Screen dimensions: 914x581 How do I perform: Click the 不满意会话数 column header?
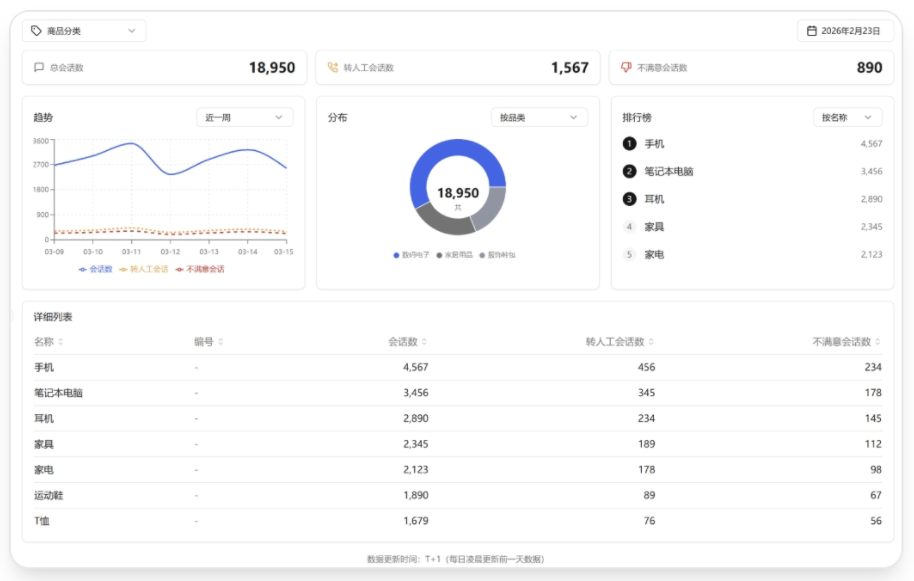[x=841, y=342]
